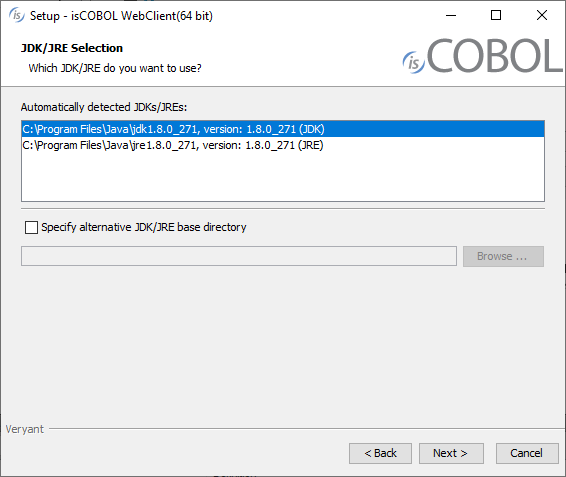Select the jdk1.8.0_271 (JDK) list entry
Screen dimensions: 566x477
(283, 129)
